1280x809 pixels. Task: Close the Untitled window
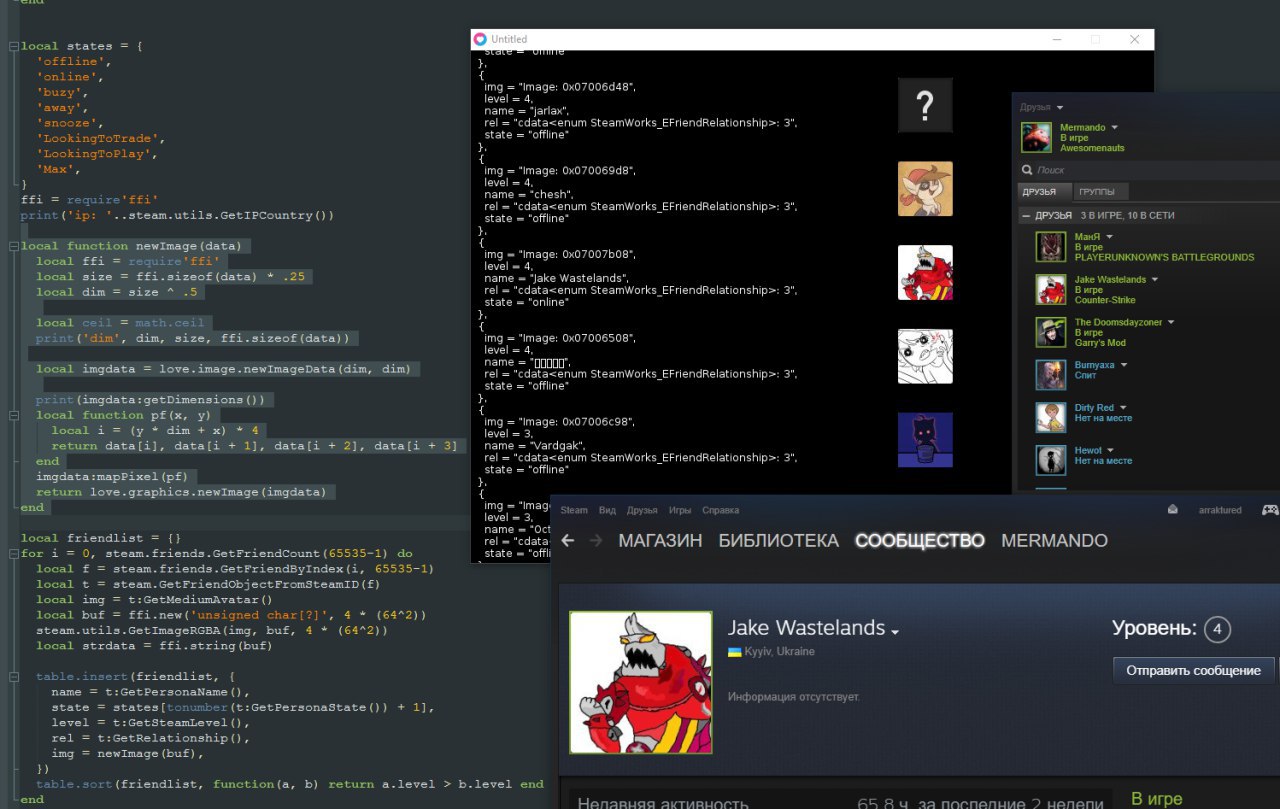pos(1134,39)
